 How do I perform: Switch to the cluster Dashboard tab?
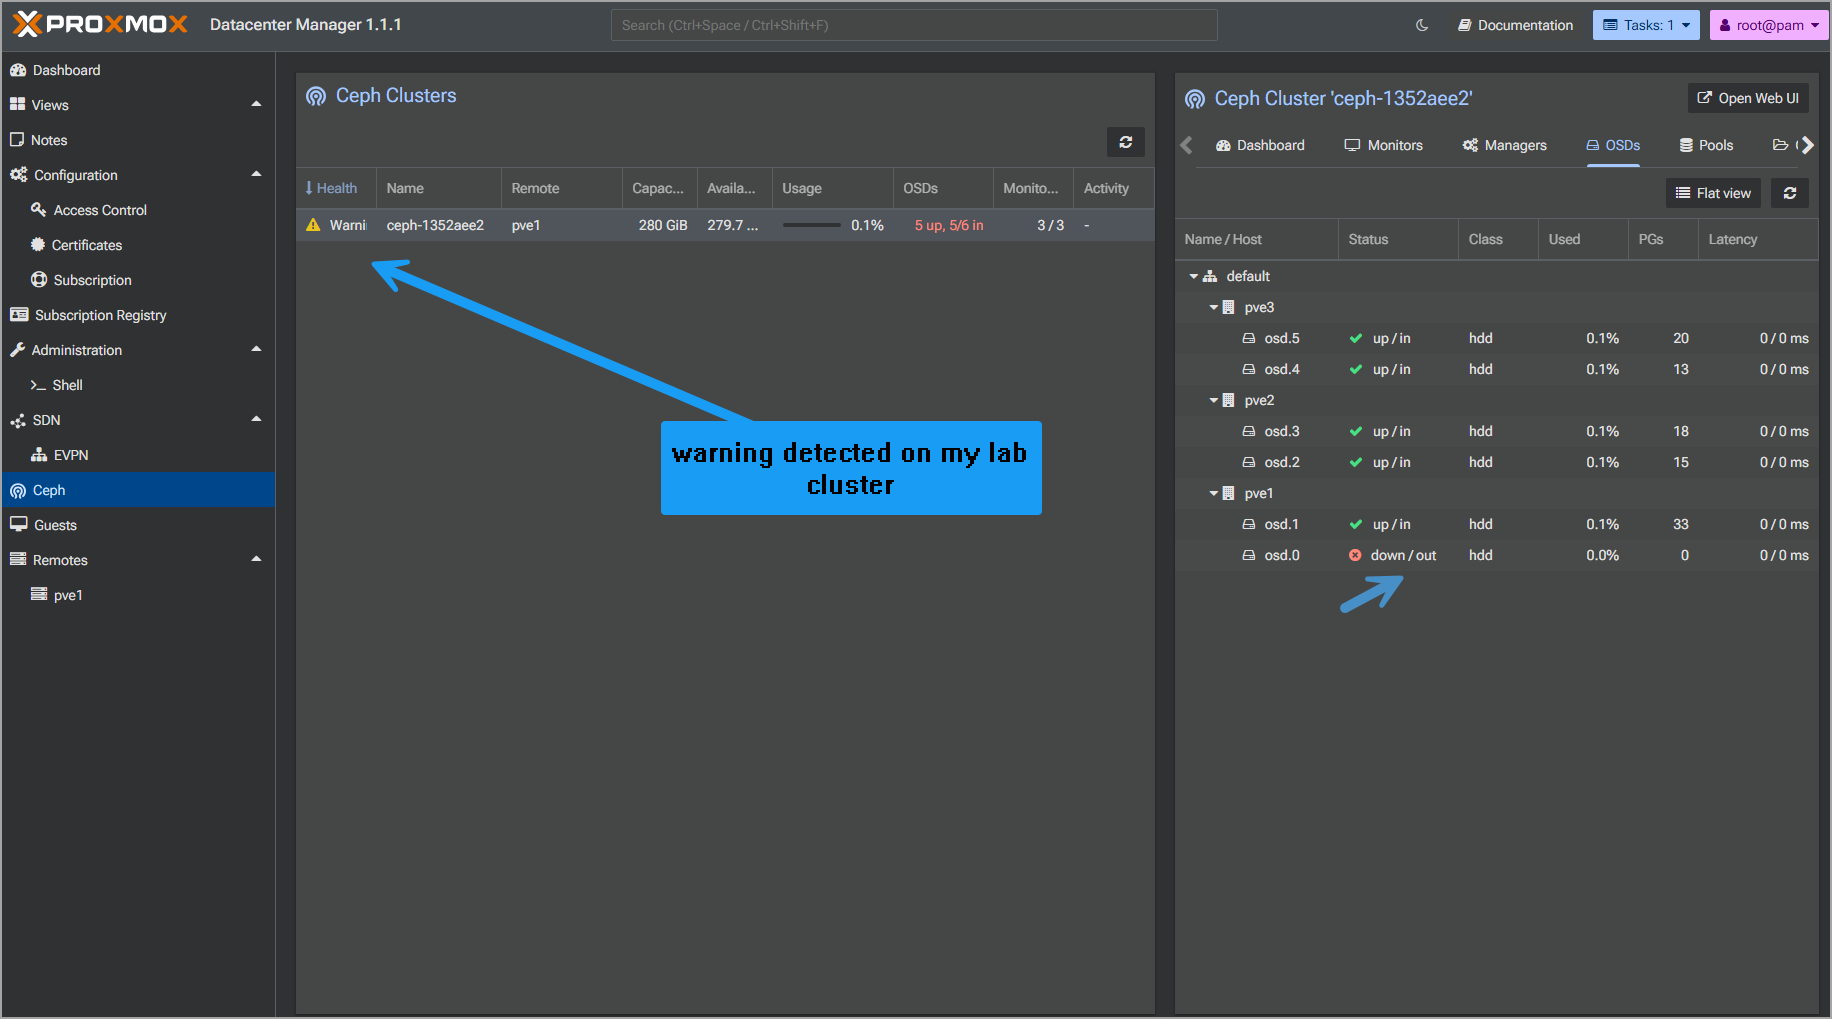pyautogui.click(x=1260, y=145)
